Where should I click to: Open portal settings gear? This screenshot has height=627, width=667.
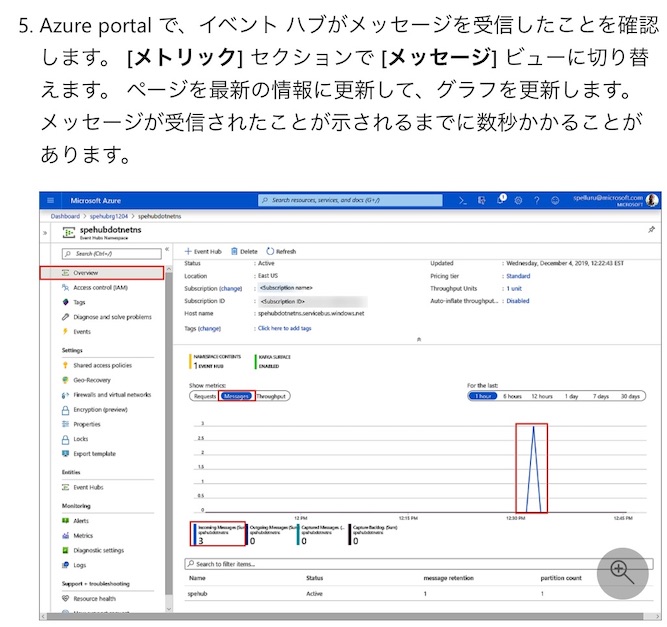pos(518,200)
